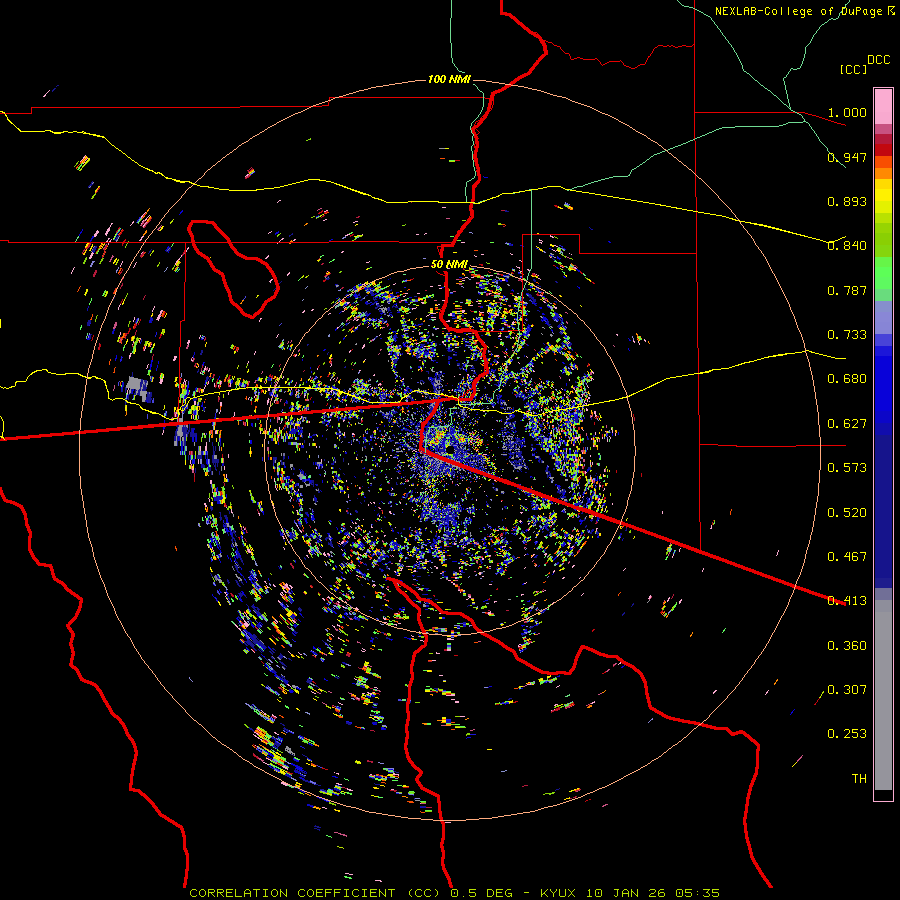The height and width of the screenshot is (900, 900).
Task: Select the 0.893 color bar value
Action: 847,201
